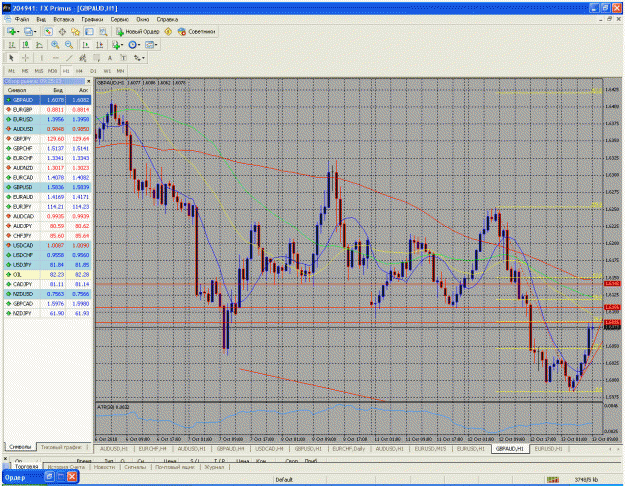This screenshot has height=486, width=625.
Task: Click connection status bars in status bar
Action: [x=553, y=480]
